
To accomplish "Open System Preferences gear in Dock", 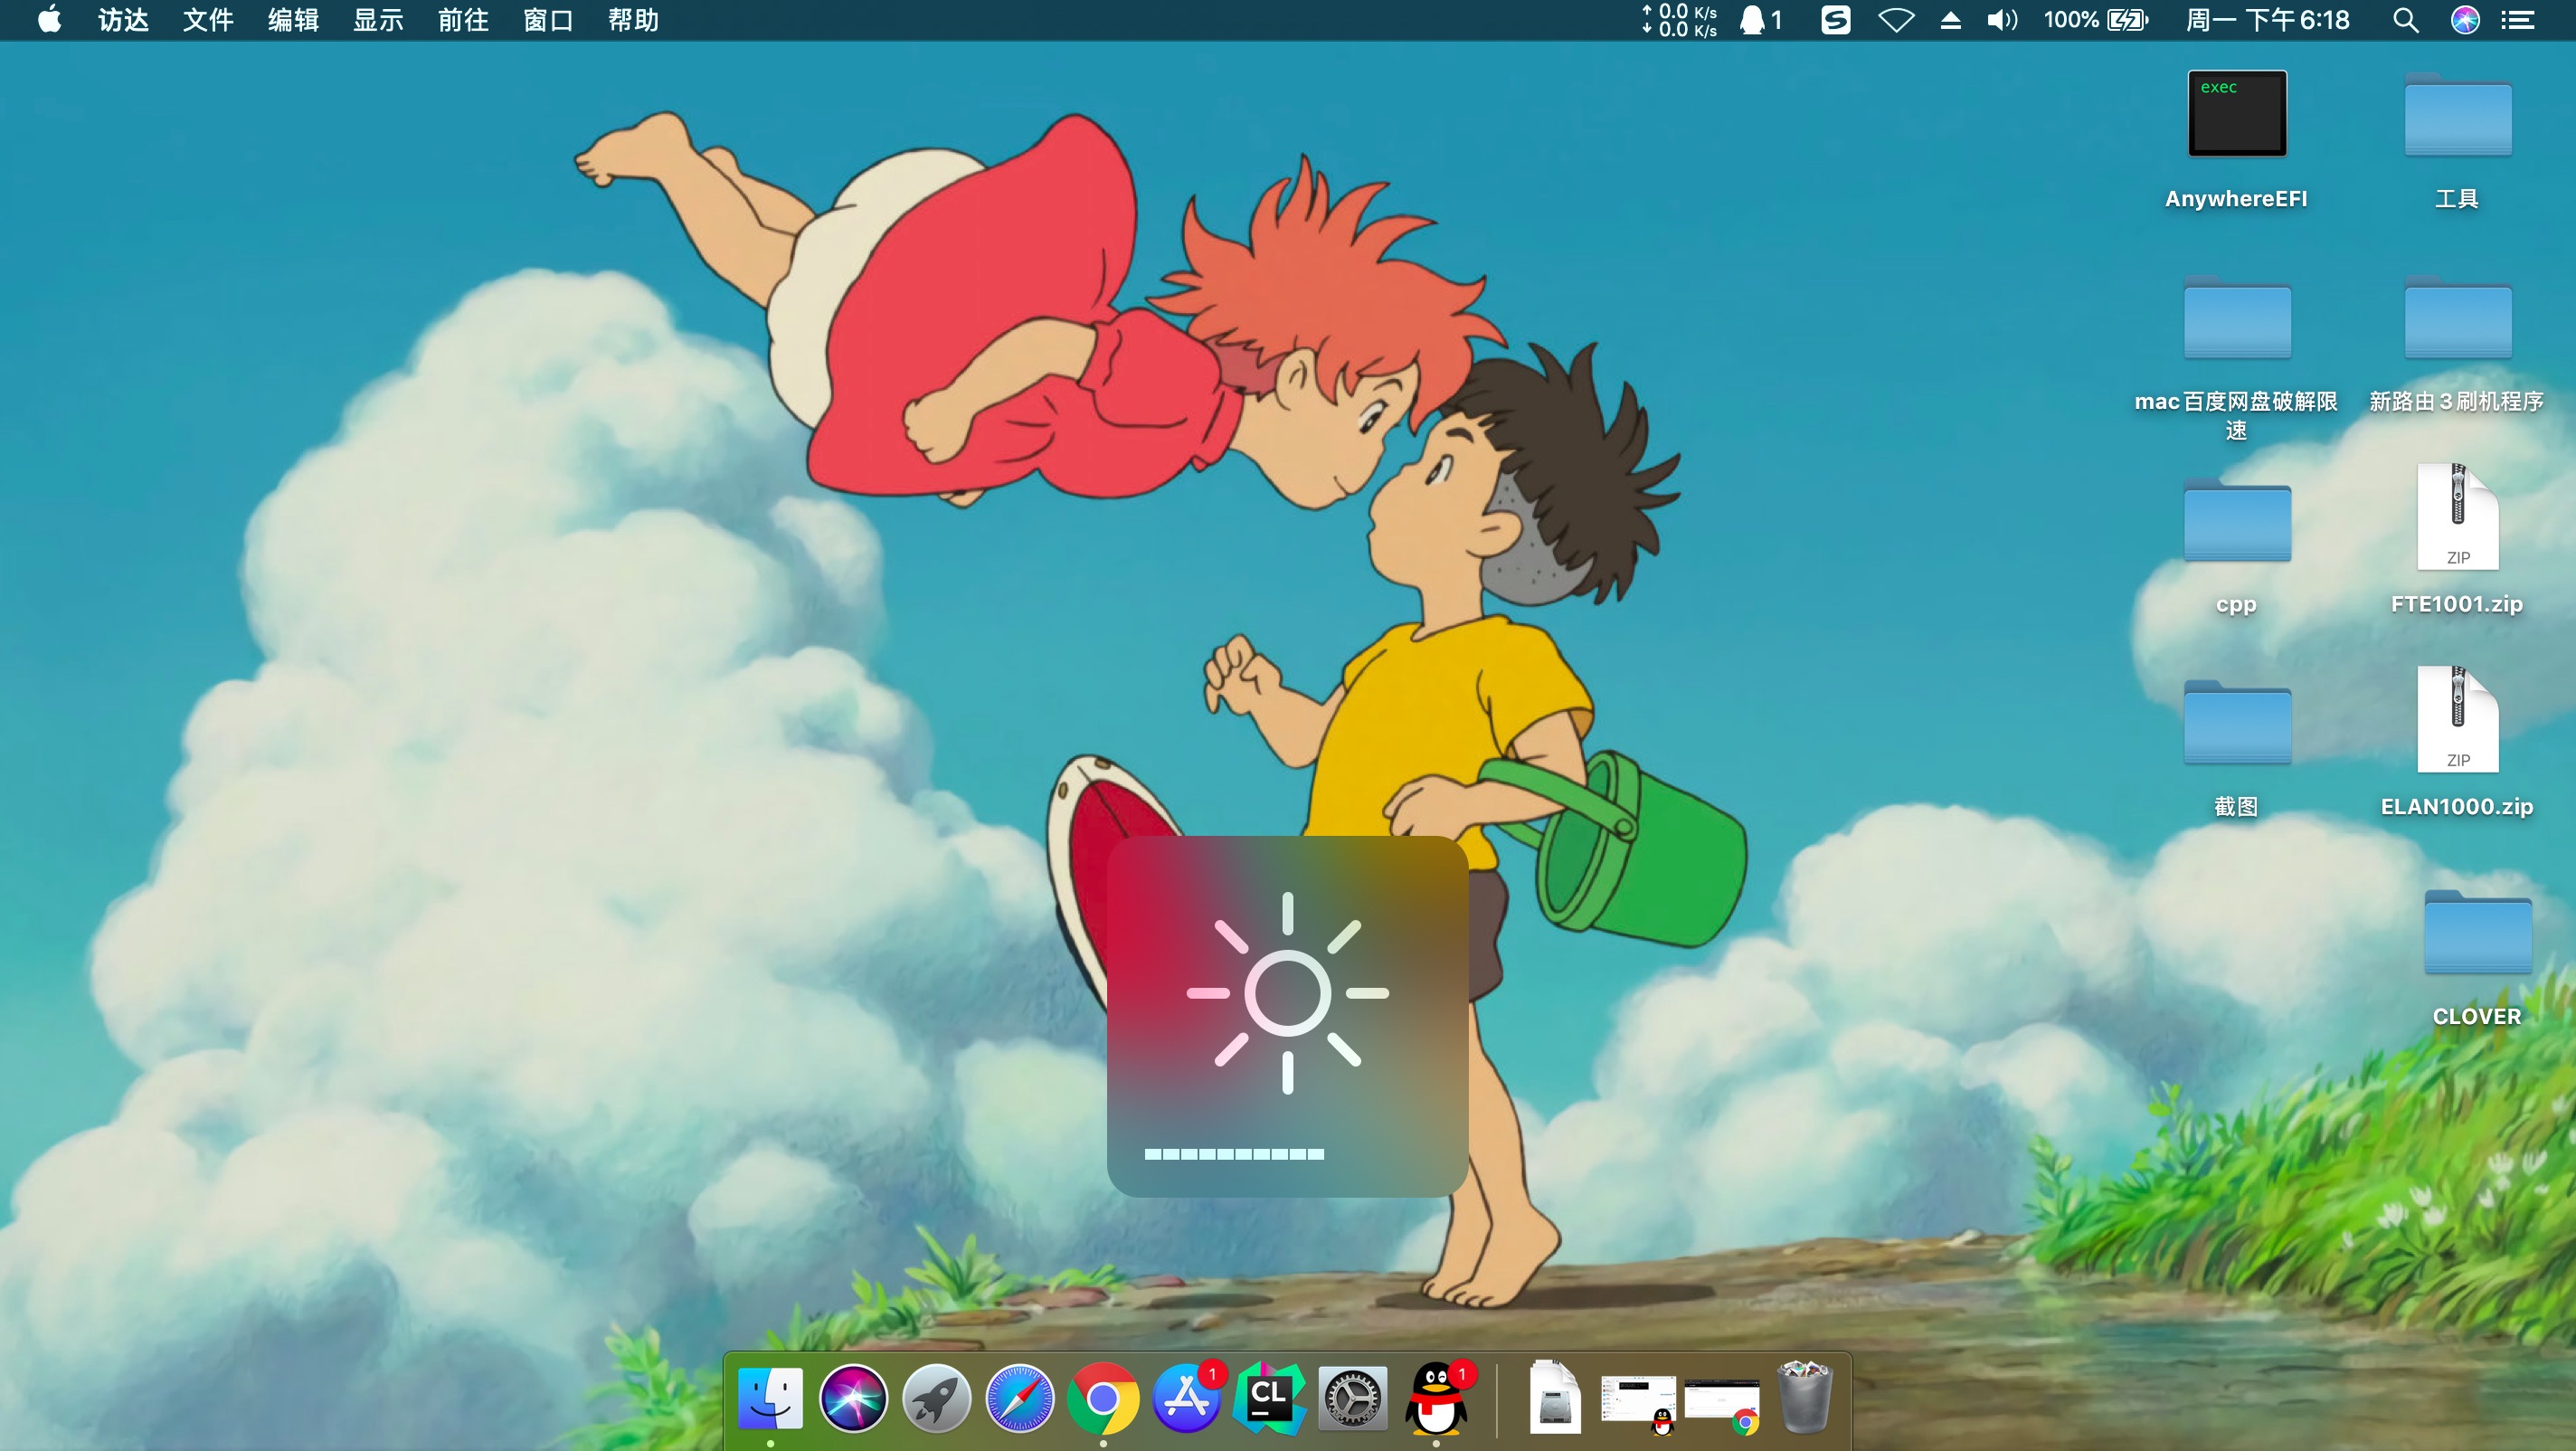I will pos(1352,1399).
